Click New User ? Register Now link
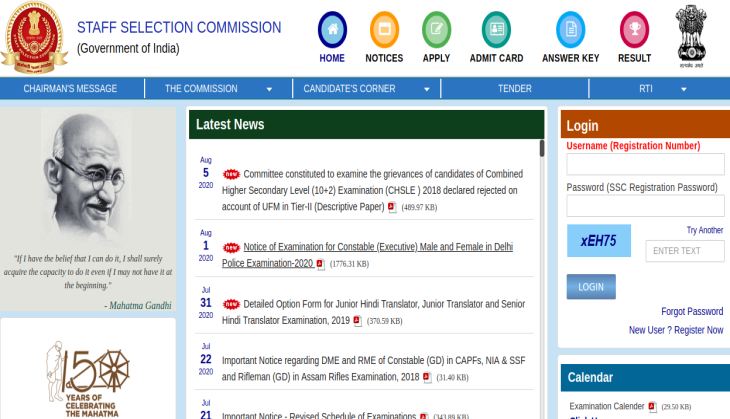This screenshot has width=730, height=419. pos(676,330)
